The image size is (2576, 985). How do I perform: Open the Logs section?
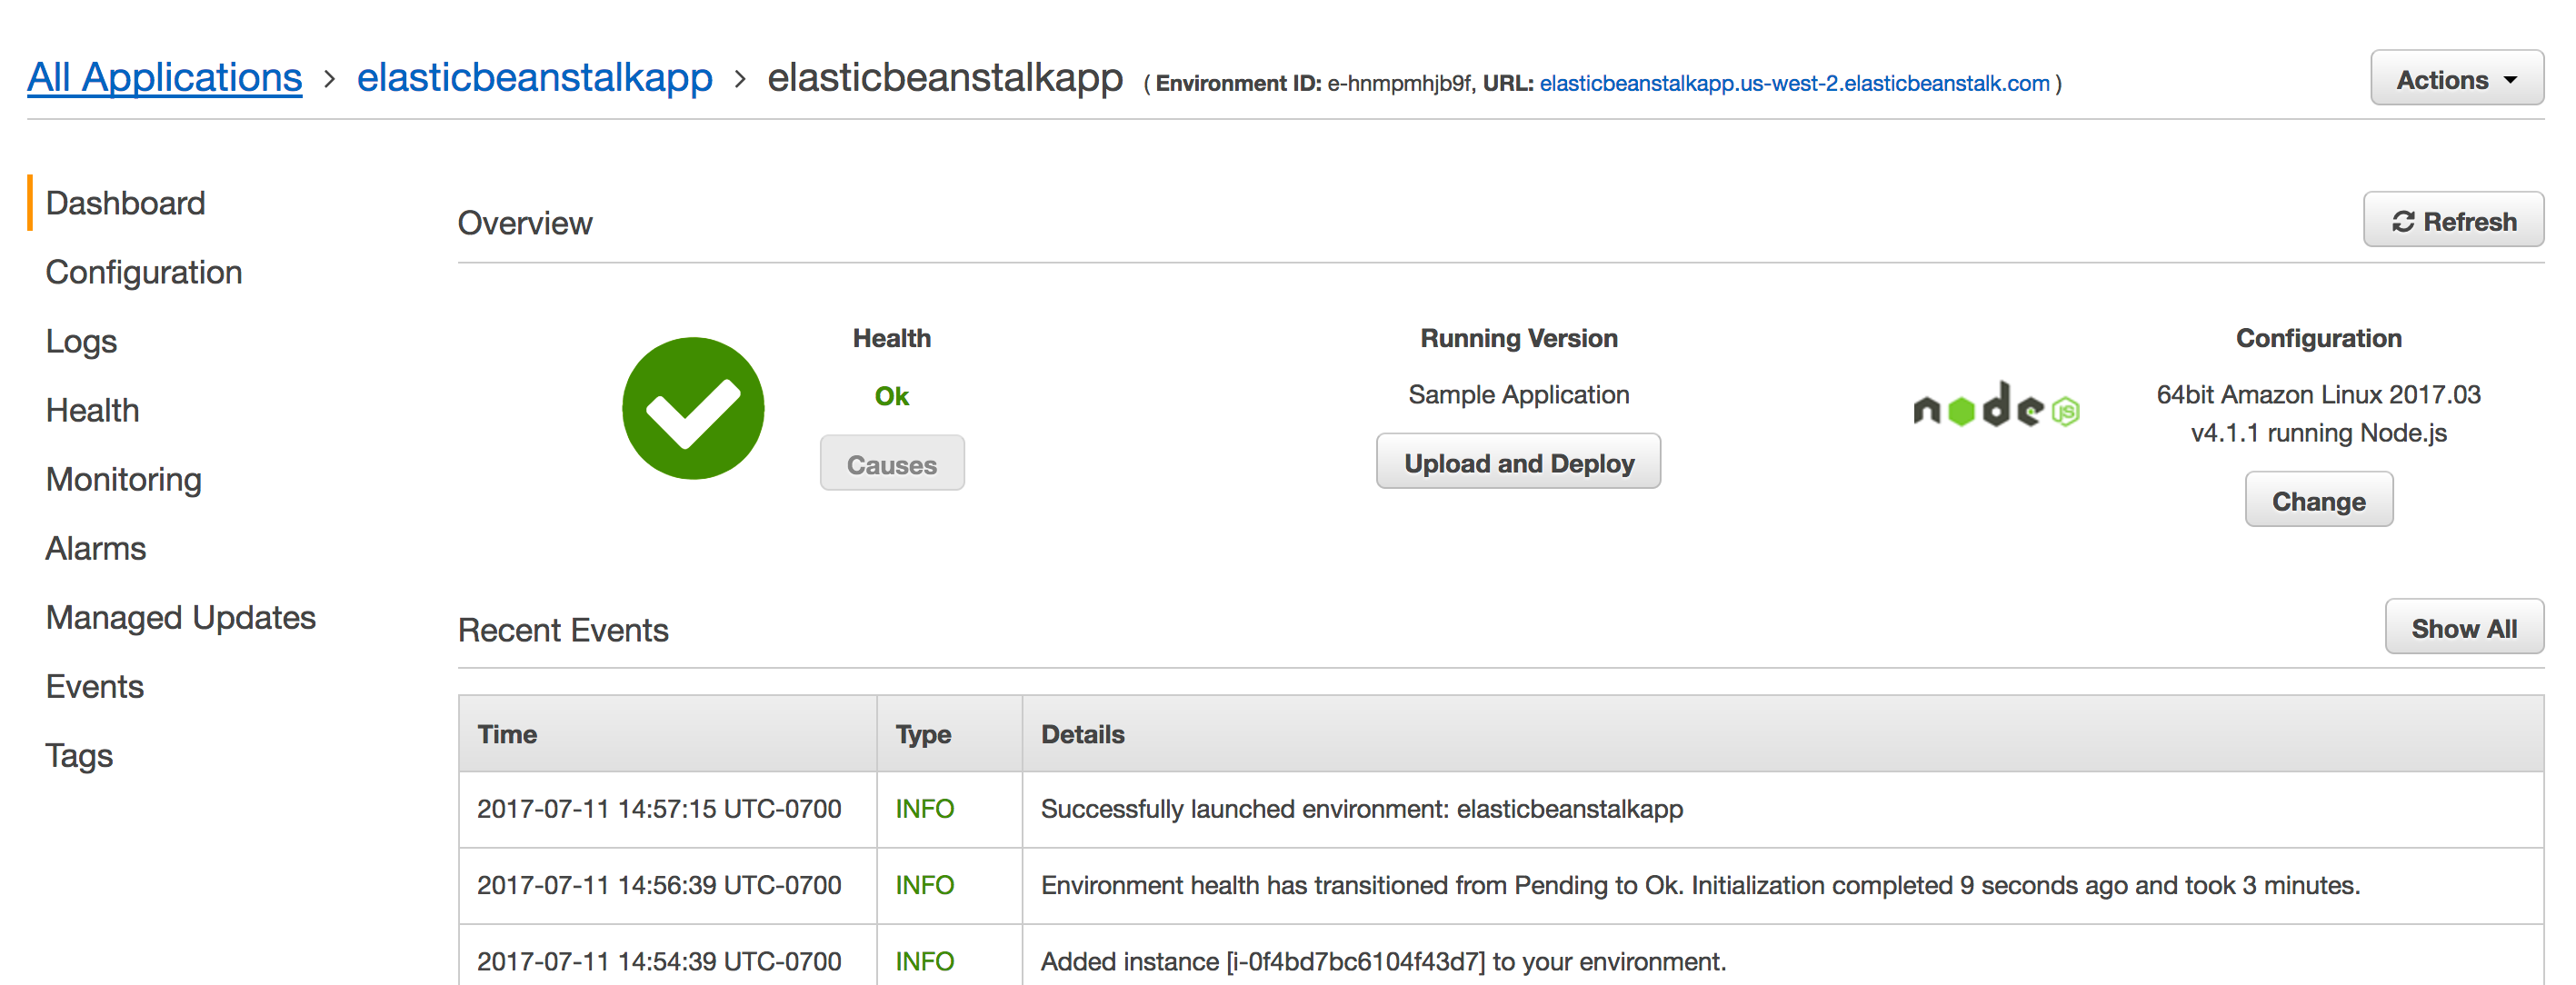tap(81, 341)
